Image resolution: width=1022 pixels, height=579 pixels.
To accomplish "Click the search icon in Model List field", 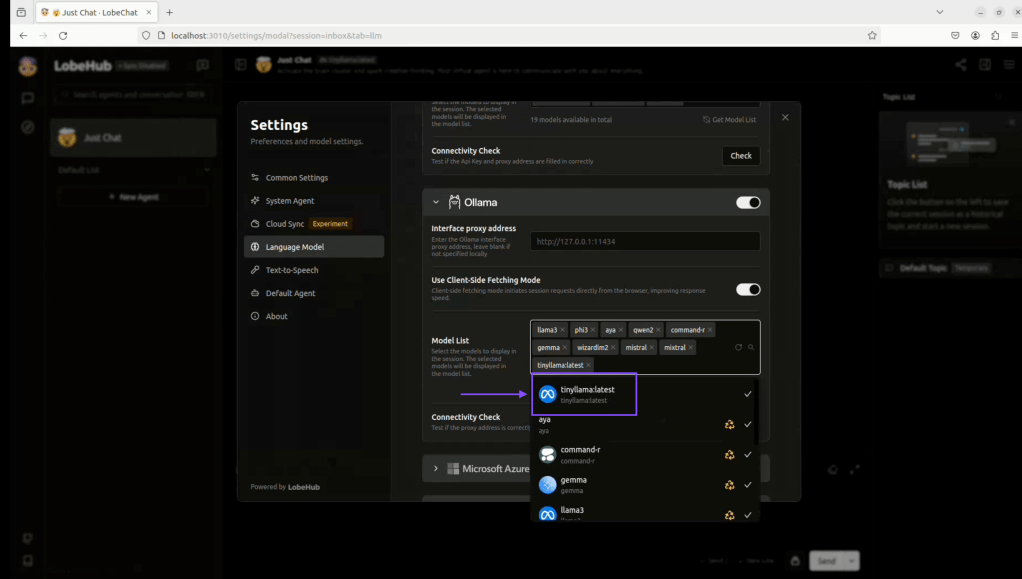I will click(751, 348).
